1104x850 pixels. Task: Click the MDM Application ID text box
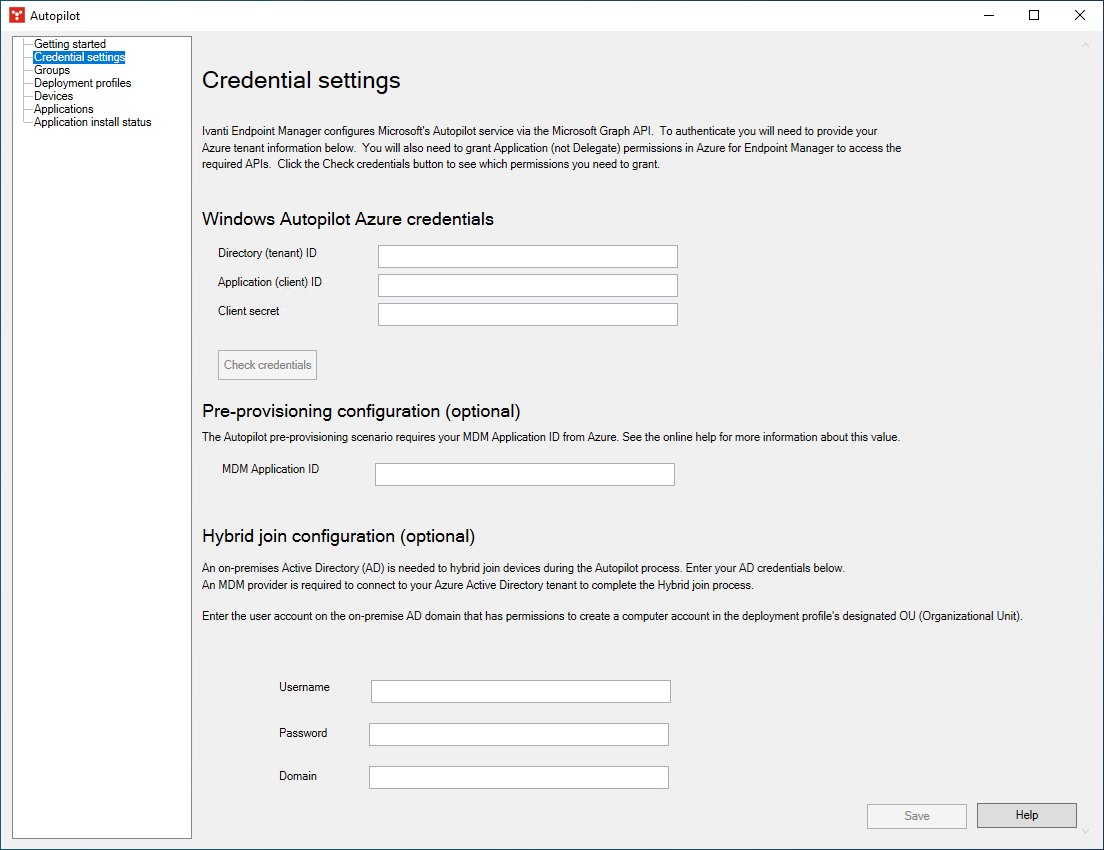(x=524, y=474)
